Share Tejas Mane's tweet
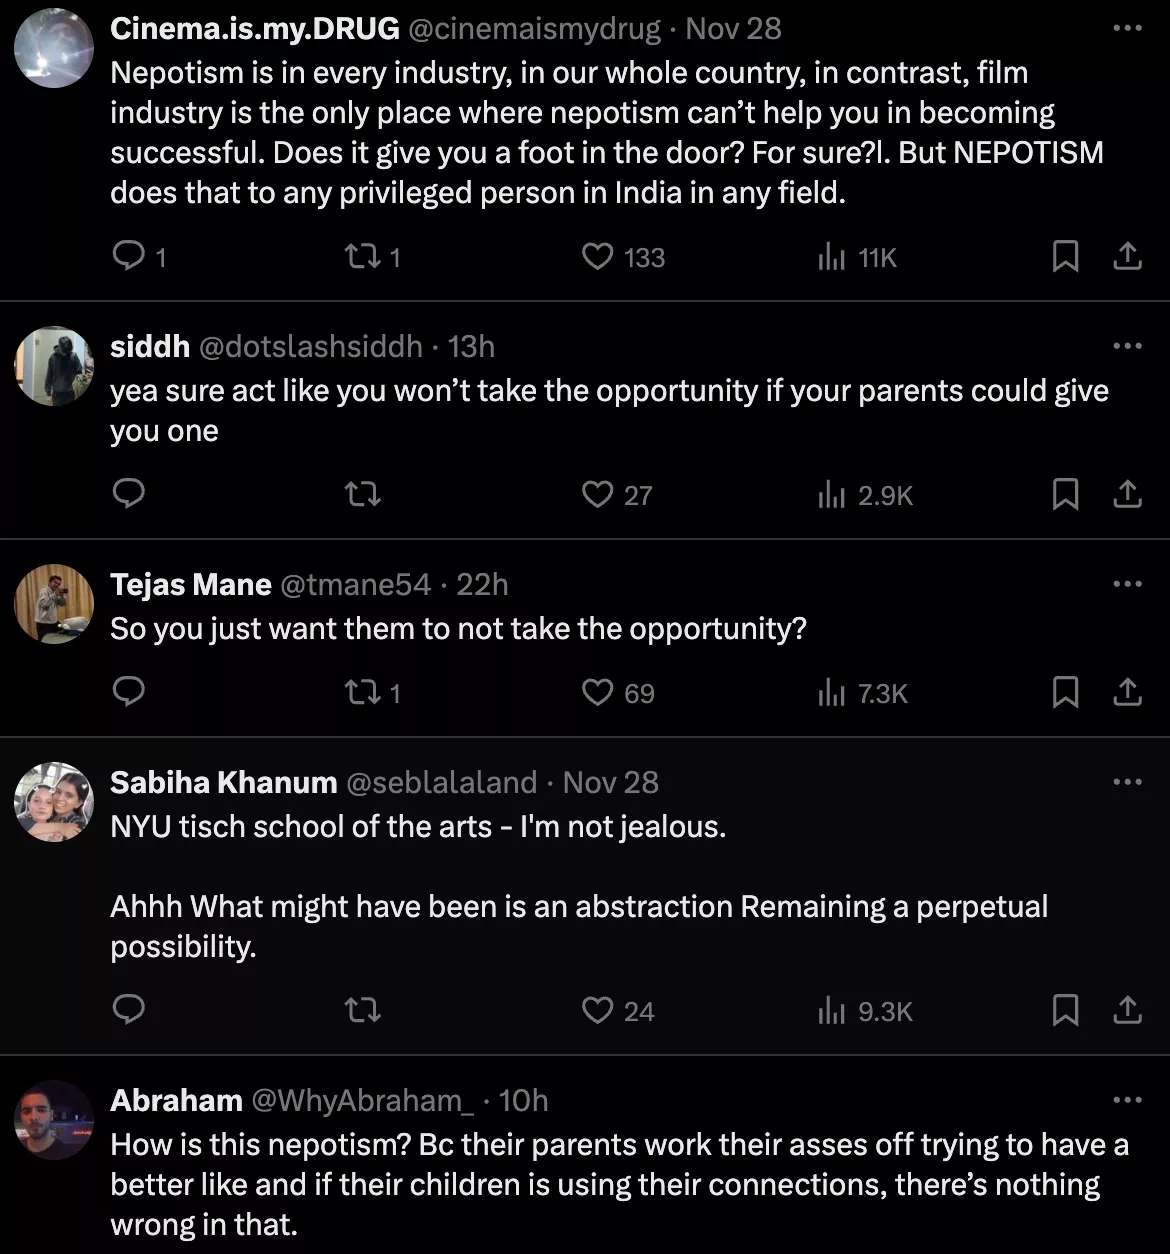 (x=1127, y=692)
